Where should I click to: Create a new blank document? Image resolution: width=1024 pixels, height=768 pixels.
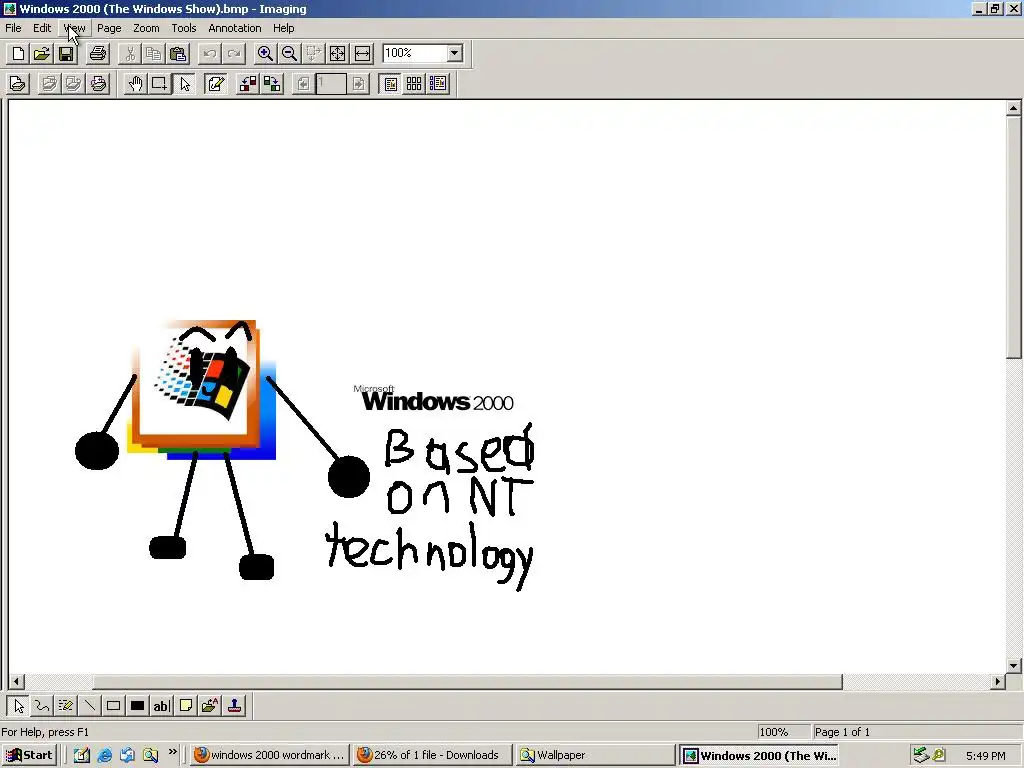18,54
